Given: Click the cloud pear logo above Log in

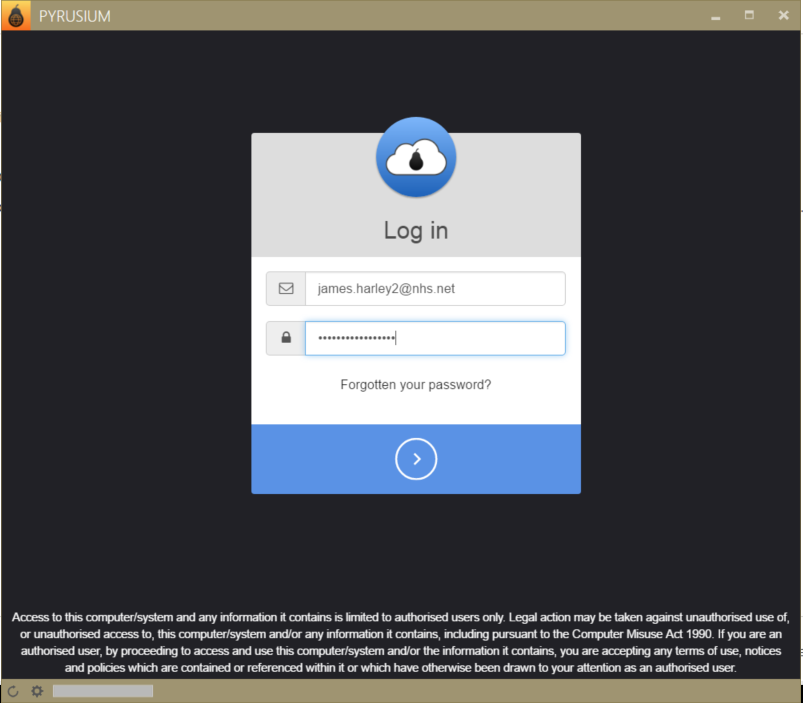Looking at the screenshot, I should [x=416, y=157].
